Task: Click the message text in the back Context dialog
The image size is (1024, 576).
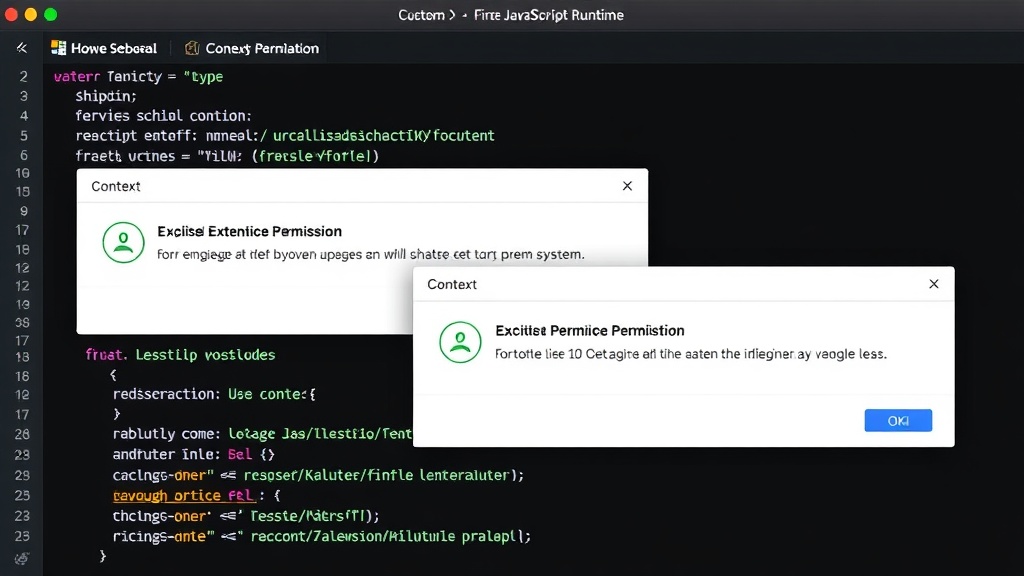Action: pyautogui.click(x=371, y=254)
